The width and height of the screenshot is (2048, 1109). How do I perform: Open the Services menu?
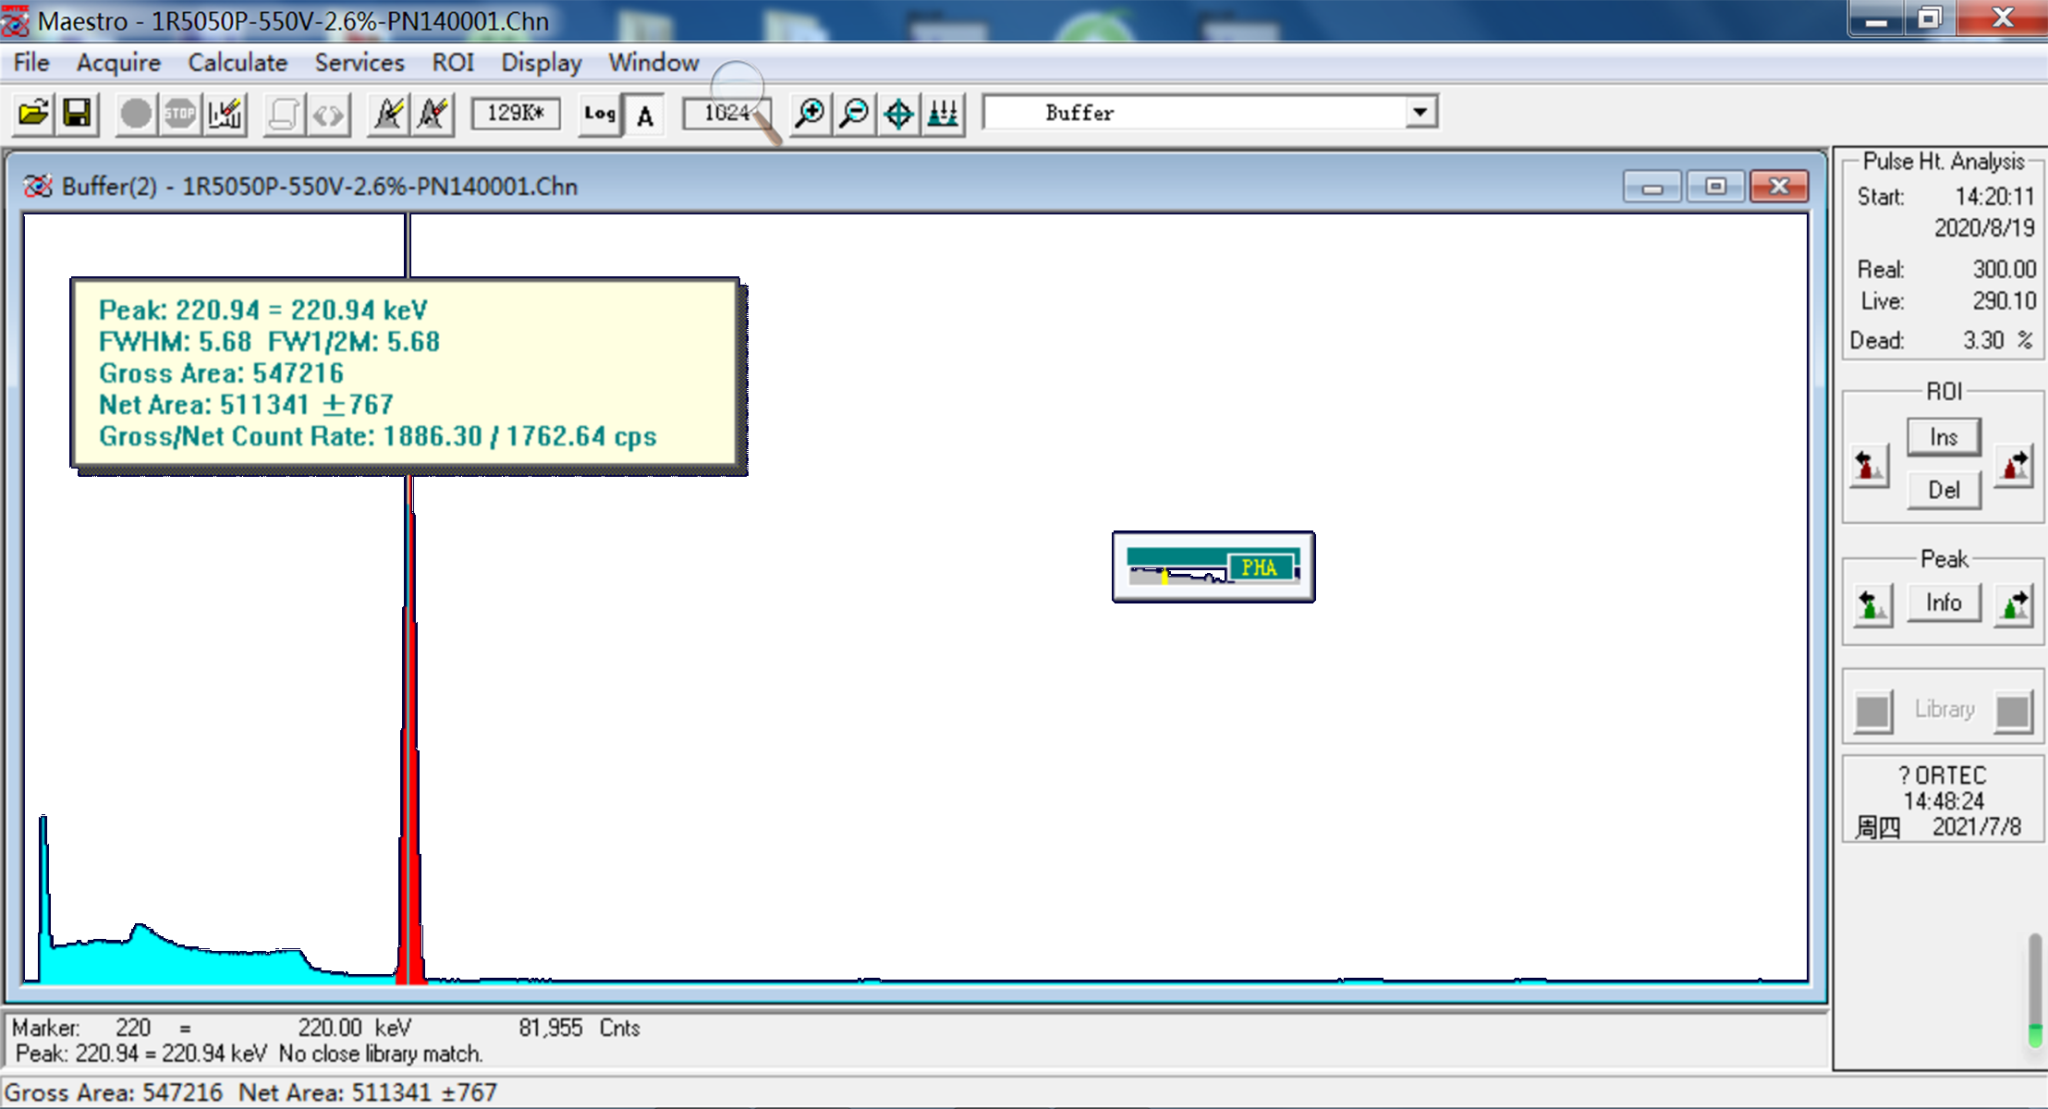[x=360, y=62]
